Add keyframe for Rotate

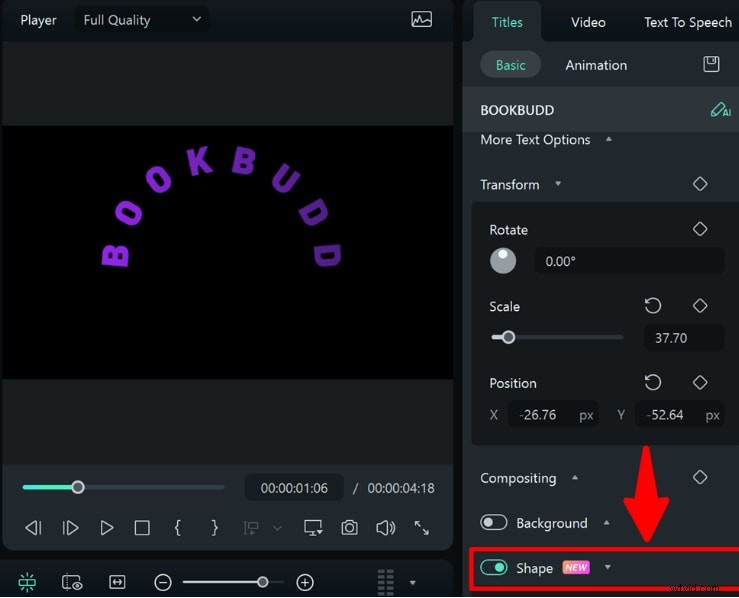[700, 229]
